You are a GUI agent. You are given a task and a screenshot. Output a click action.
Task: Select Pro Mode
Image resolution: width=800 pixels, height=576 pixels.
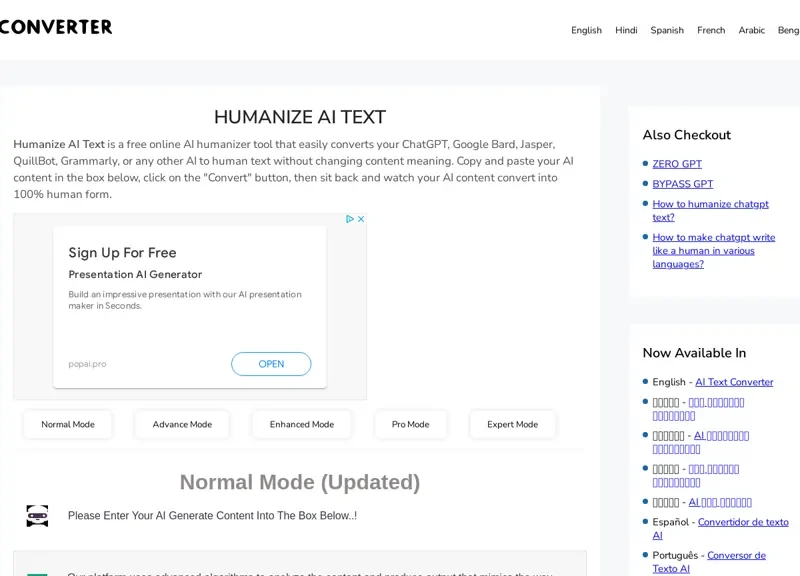coord(410,424)
